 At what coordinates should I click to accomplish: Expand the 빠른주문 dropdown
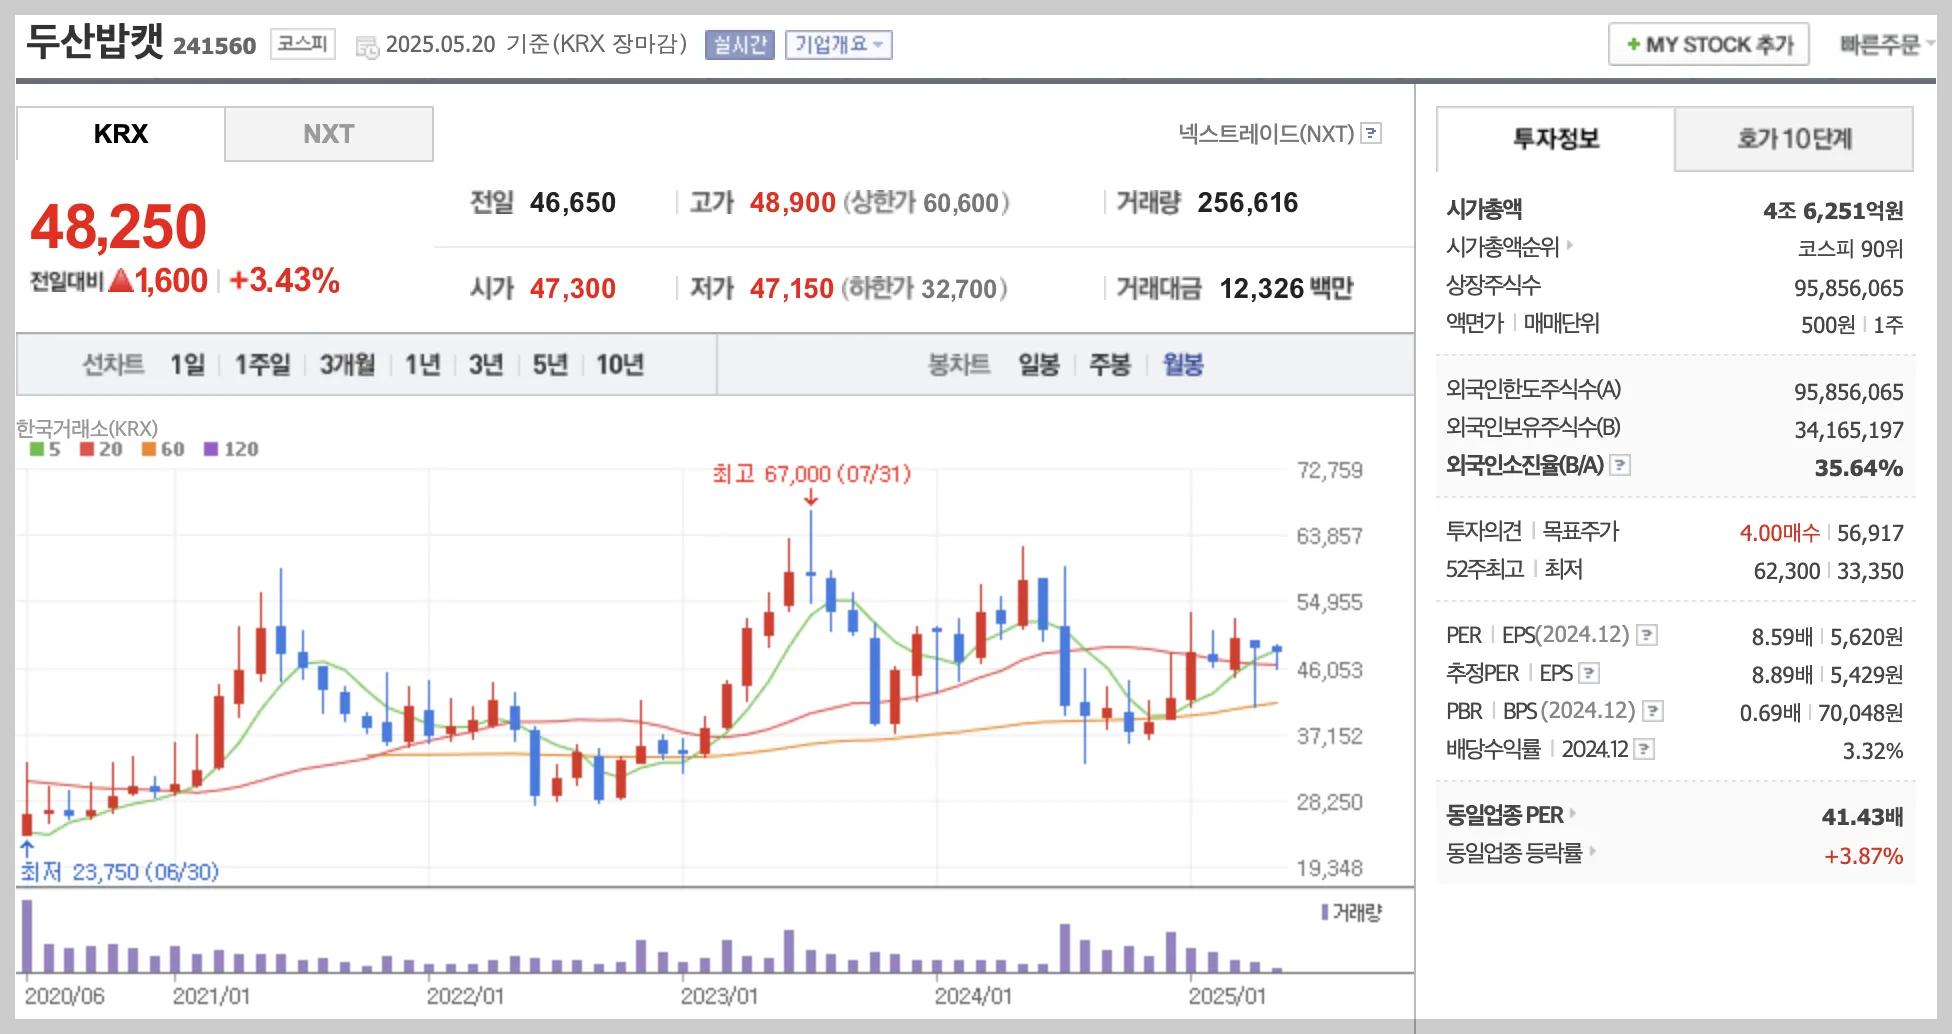1888,45
